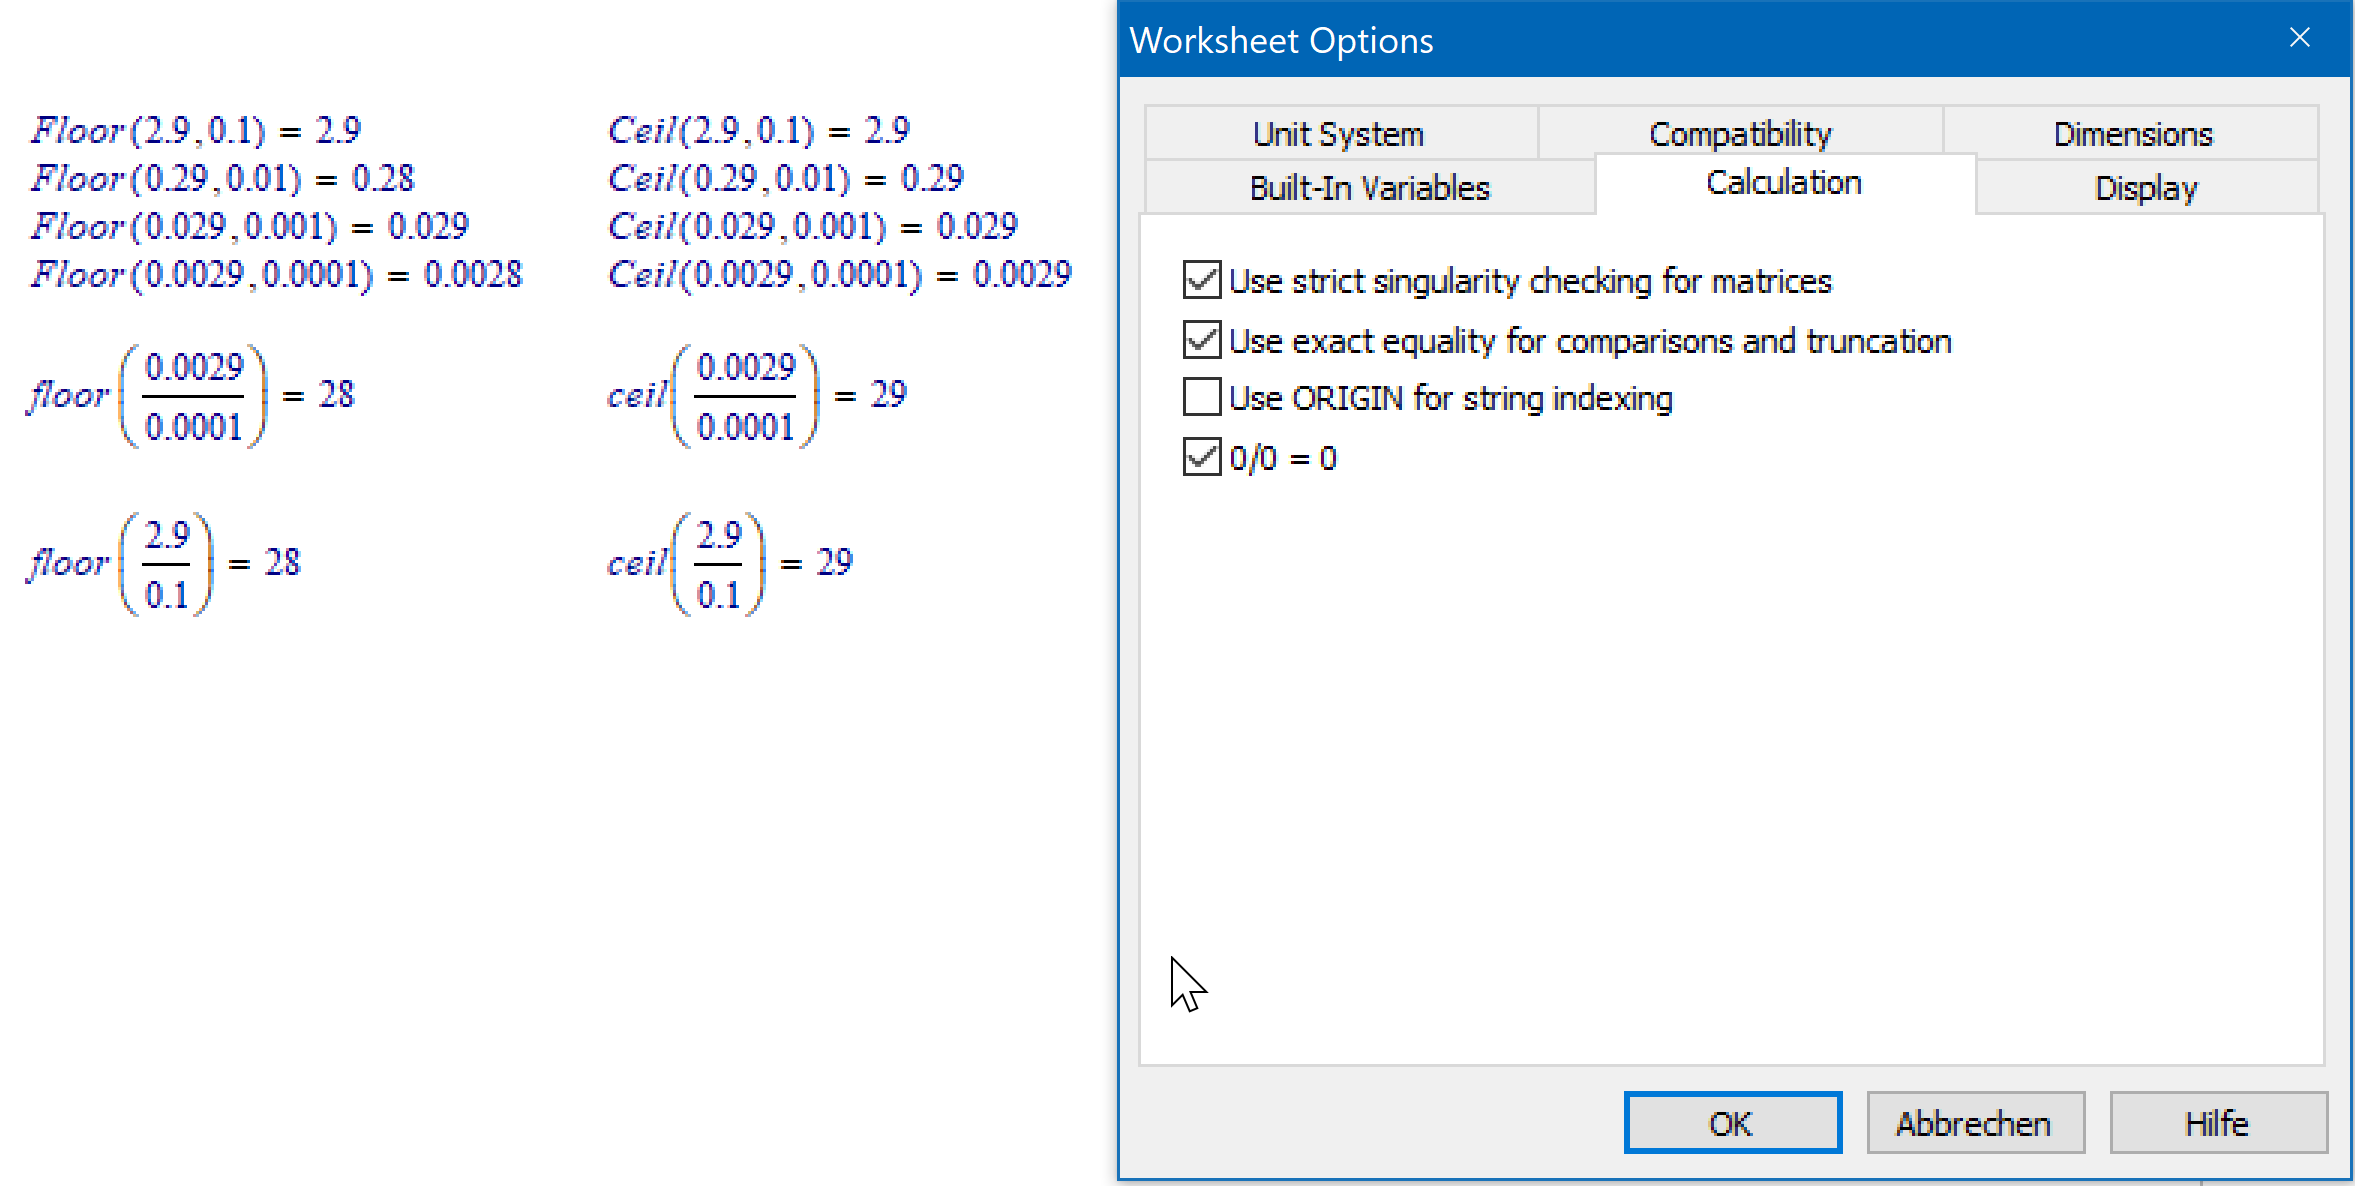Confirm the options with OK
Image resolution: width=2355 pixels, height=1186 pixels.
tap(1732, 1123)
